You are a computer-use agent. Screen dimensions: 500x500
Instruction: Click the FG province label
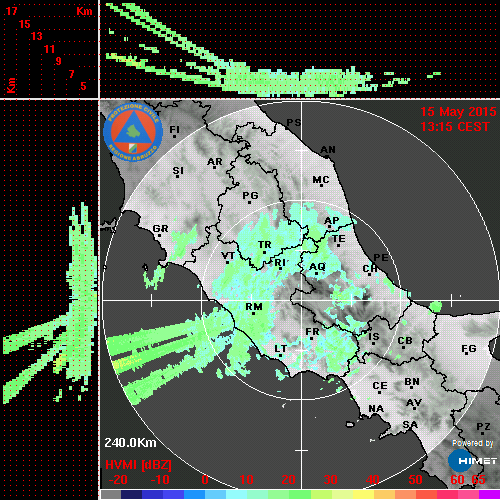tap(469, 349)
